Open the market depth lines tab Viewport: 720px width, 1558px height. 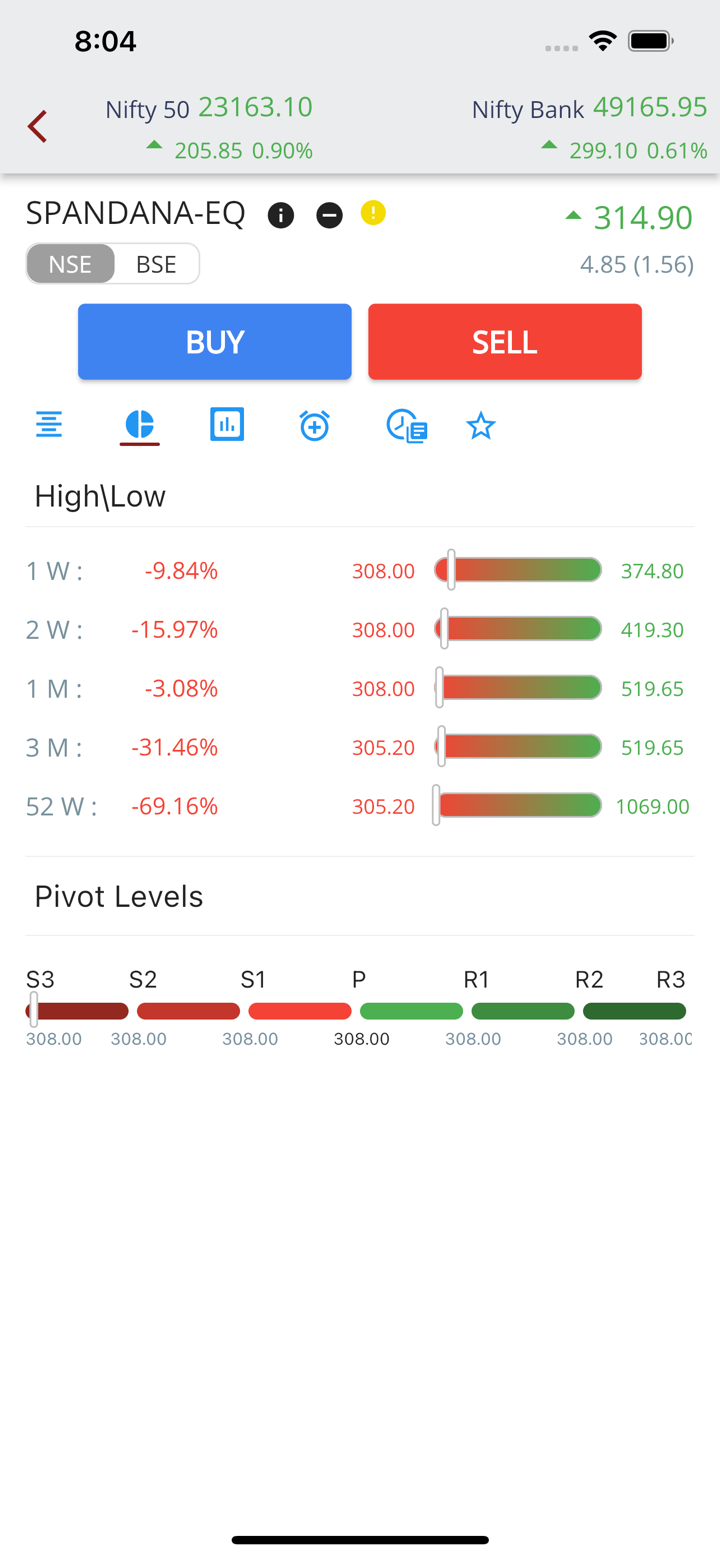pos(49,425)
